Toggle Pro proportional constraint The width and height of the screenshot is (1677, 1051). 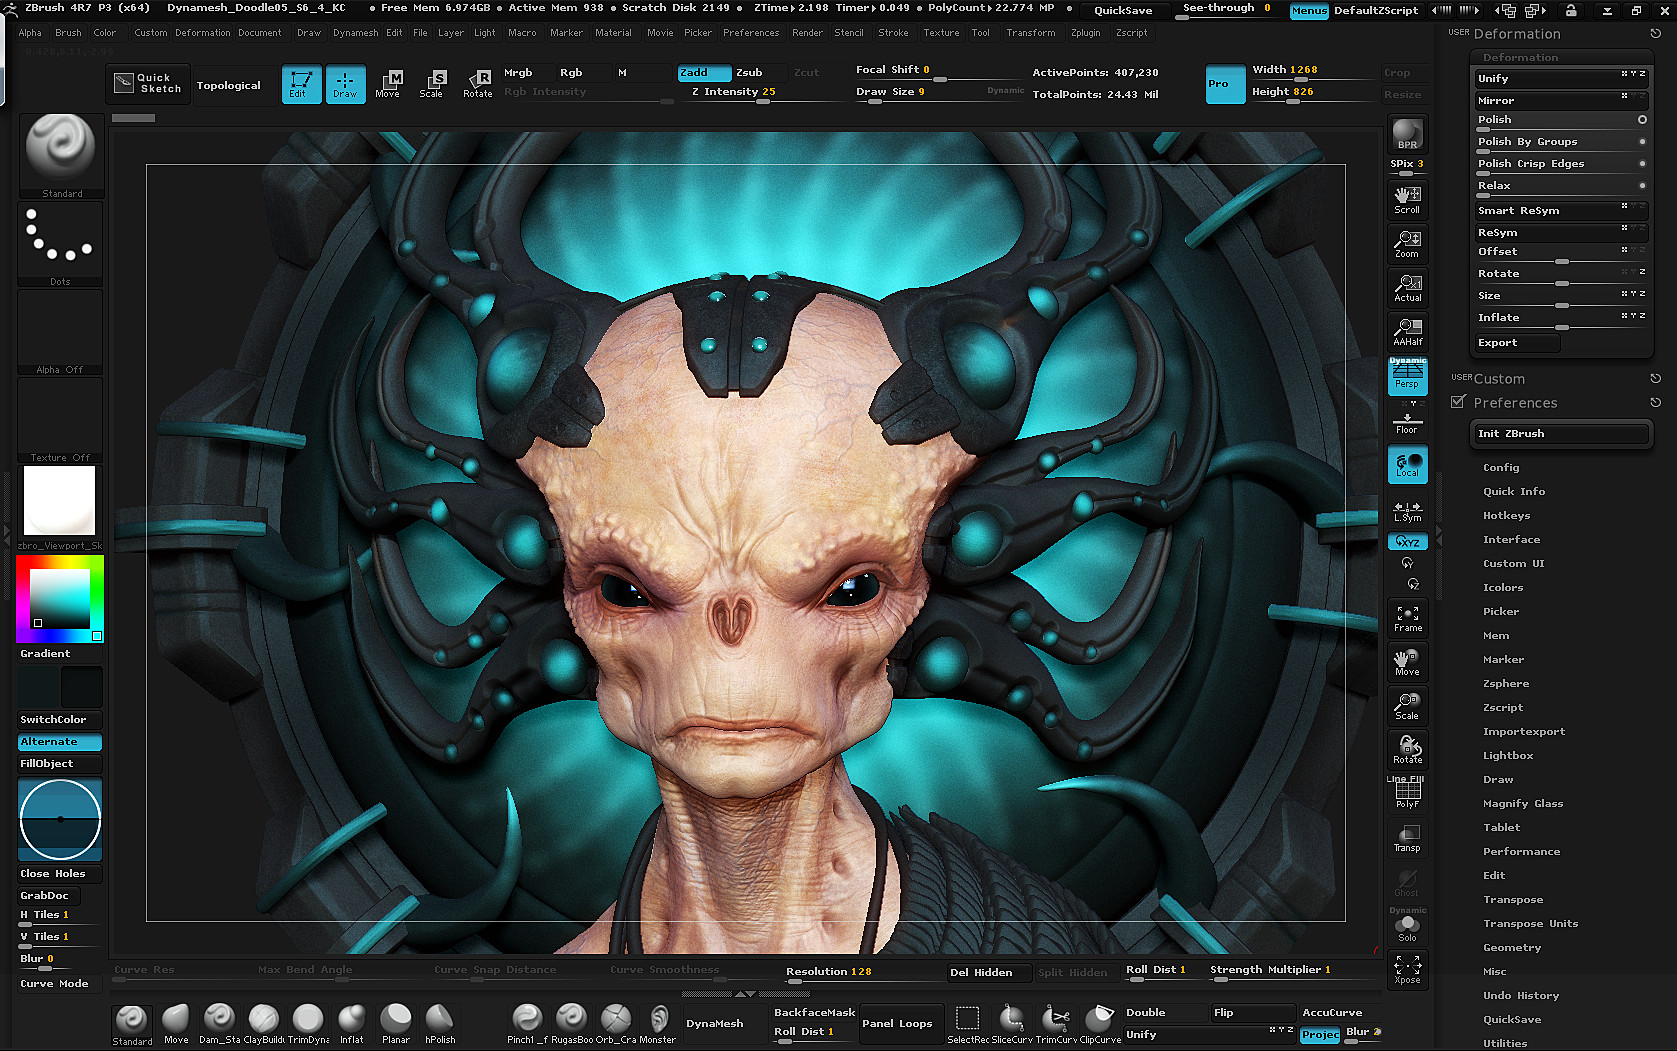[x=1225, y=84]
